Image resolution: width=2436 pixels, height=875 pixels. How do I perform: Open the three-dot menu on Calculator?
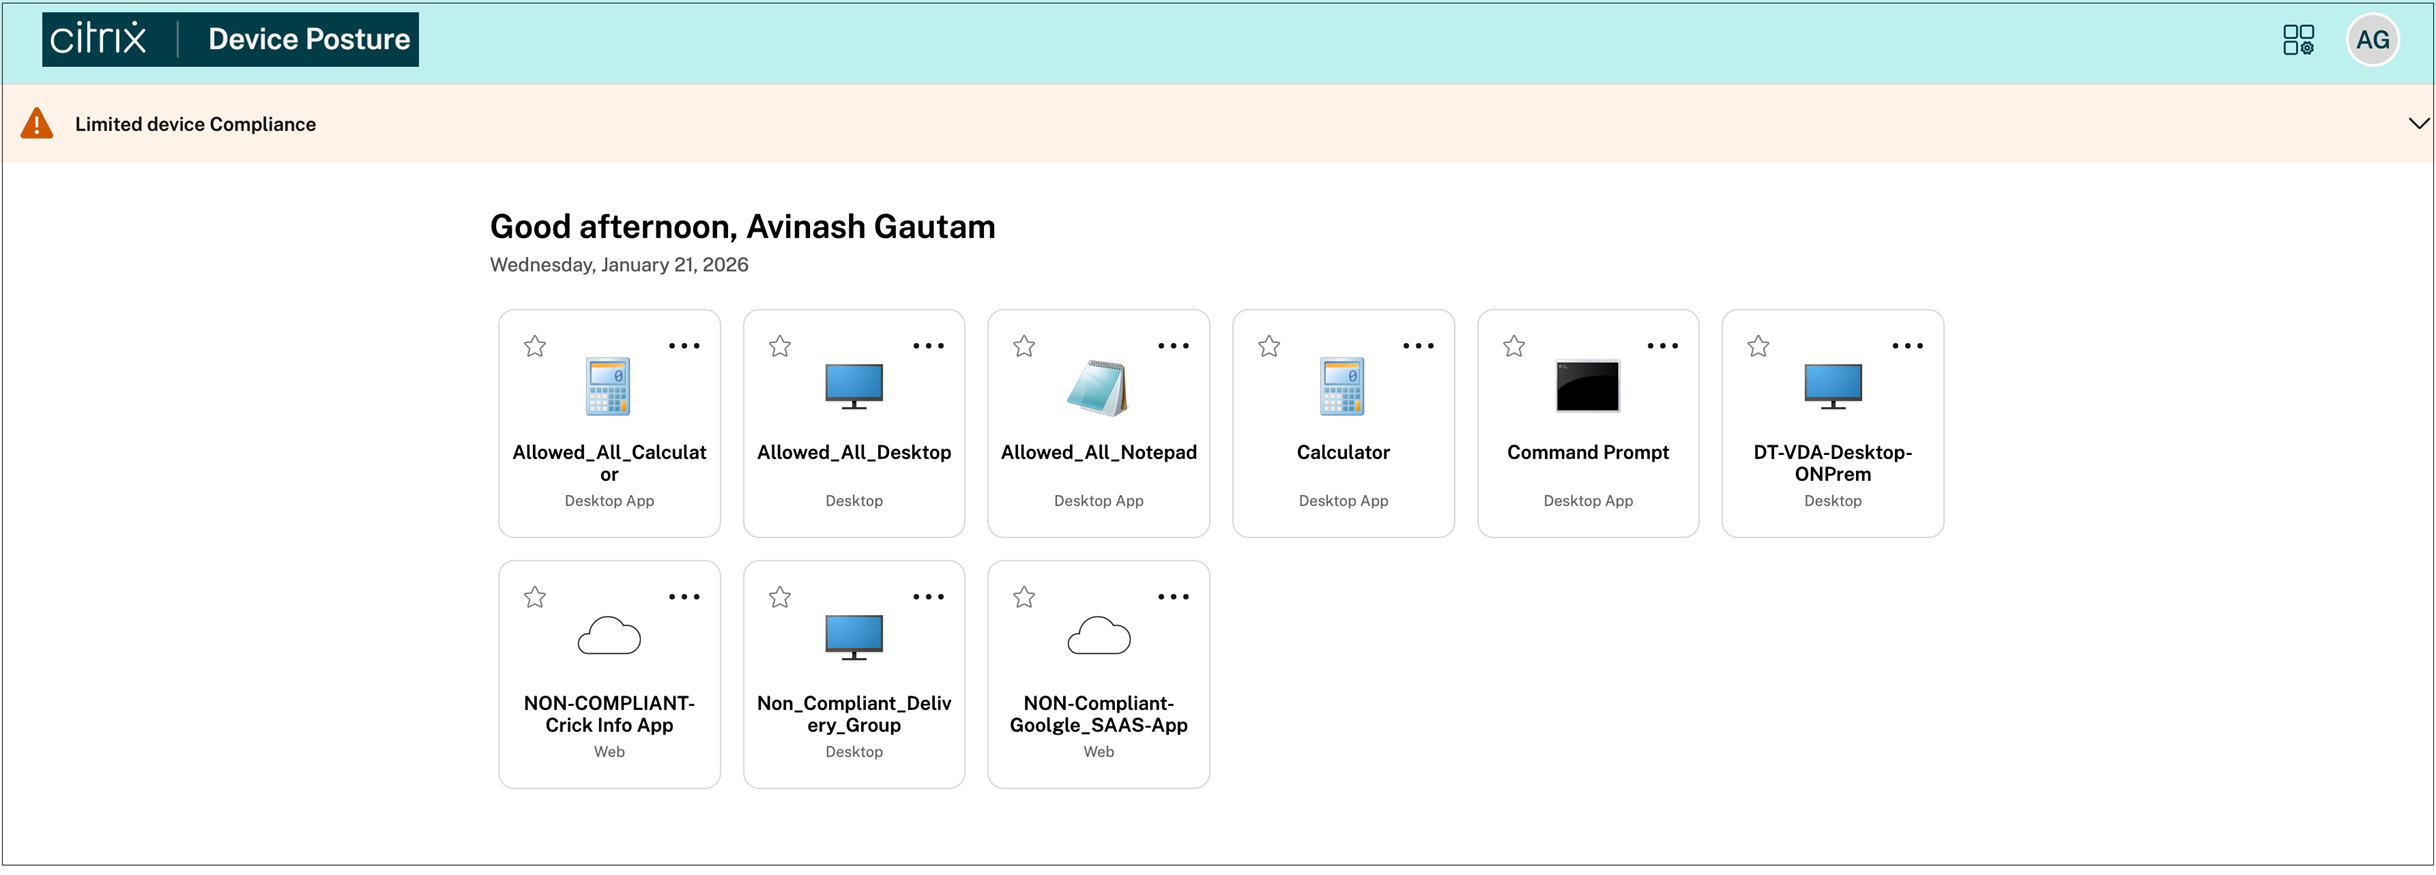point(1418,346)
